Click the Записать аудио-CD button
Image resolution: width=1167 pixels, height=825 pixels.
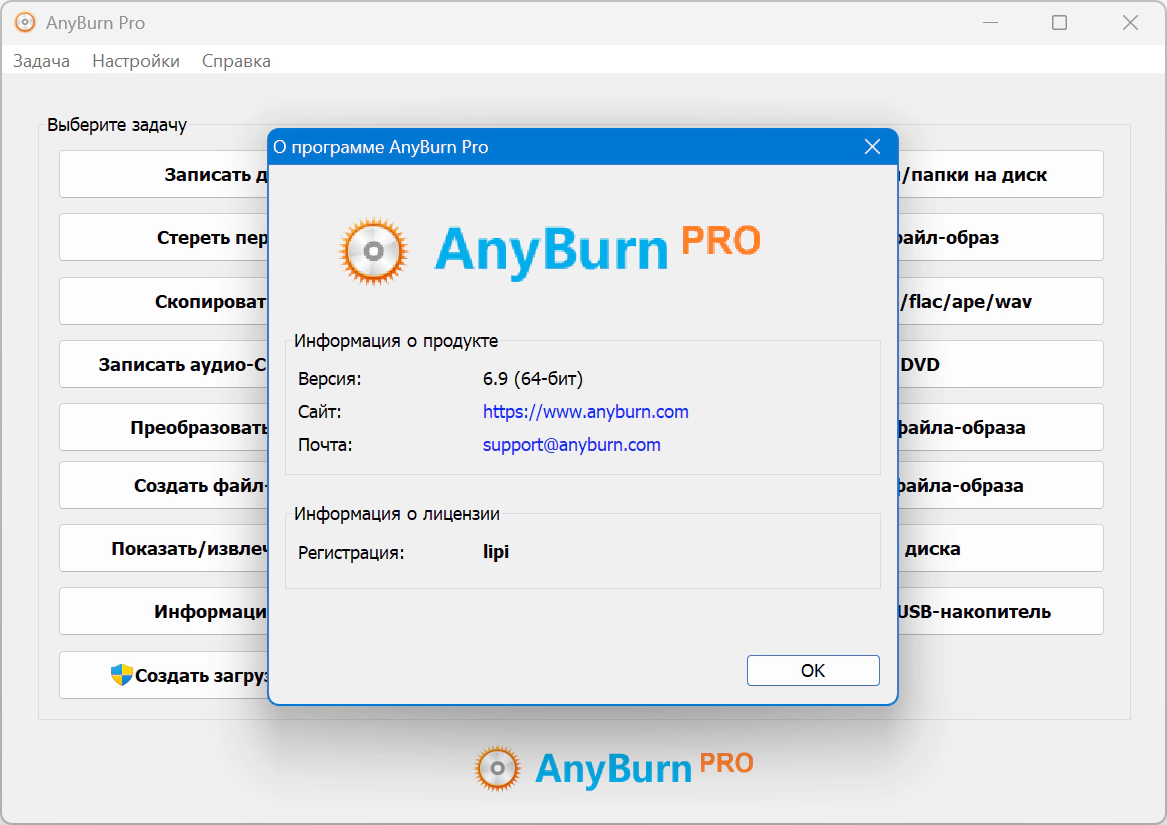pyautogui.click(x=164, y=364)
